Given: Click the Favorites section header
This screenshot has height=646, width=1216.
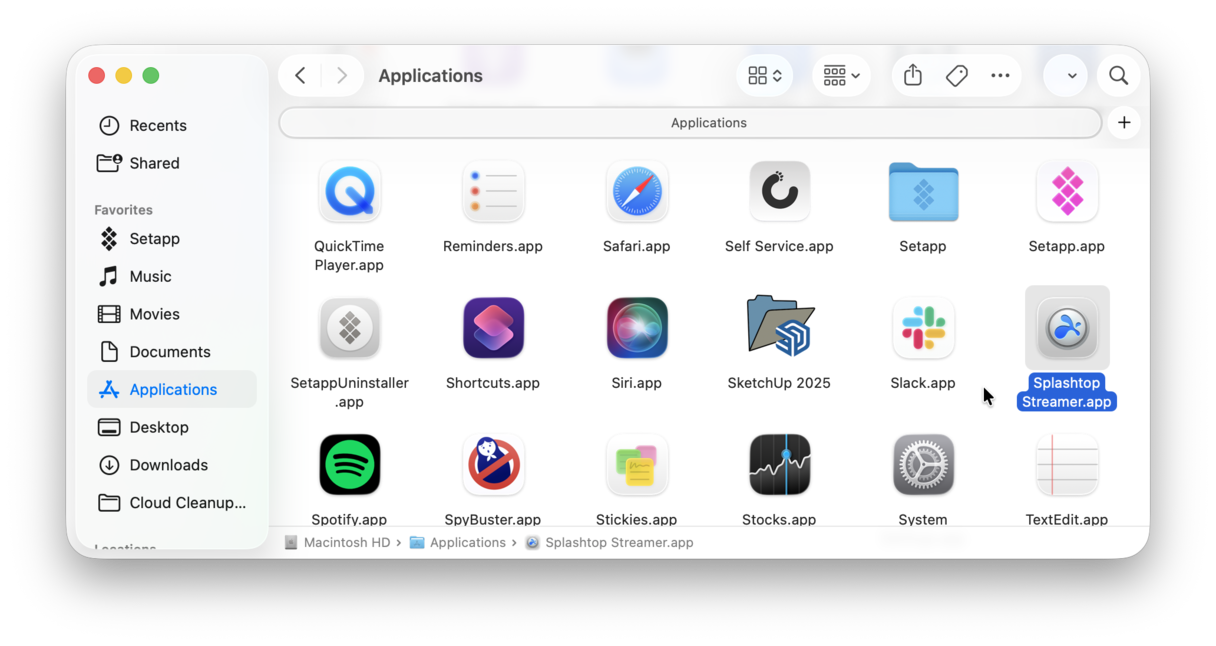Looking at the screenshot, I should (124, 210).
